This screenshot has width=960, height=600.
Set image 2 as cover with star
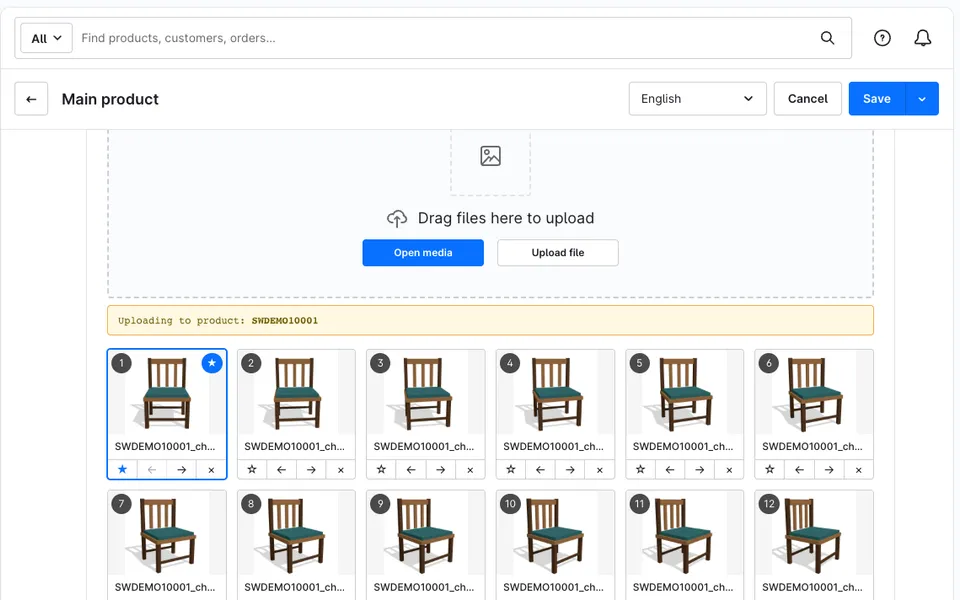tap(252, 470)
